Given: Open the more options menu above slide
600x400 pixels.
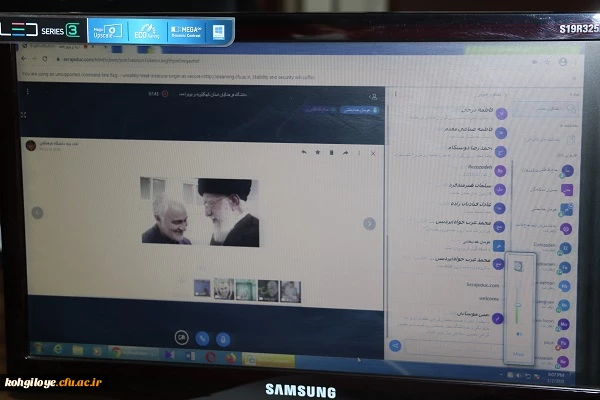Looking at the screenshot, I should click(360, 152).
